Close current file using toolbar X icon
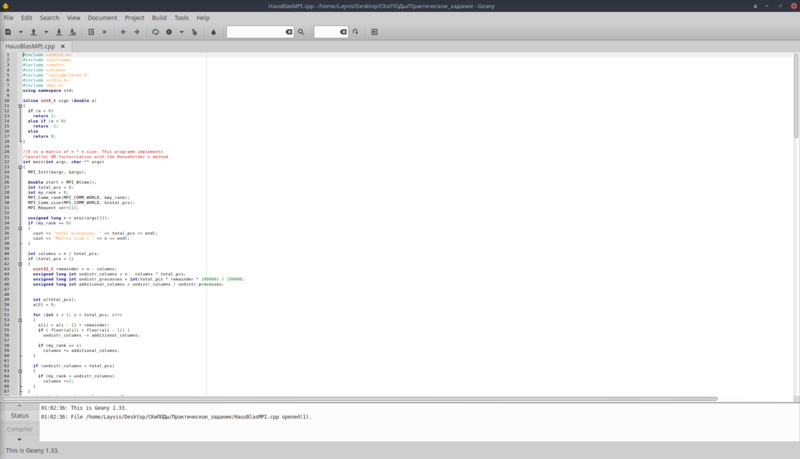Image resolution: width=800 pixels, height=459 pixels. coord(105,32)
